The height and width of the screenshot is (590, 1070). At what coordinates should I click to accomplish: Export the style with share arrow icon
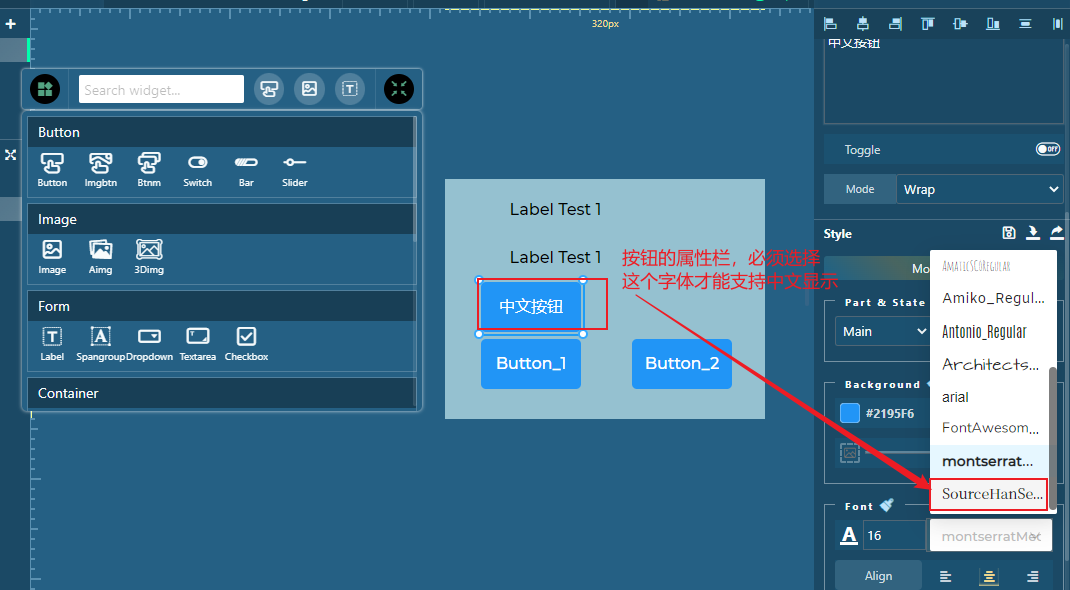pos(1056,233)
